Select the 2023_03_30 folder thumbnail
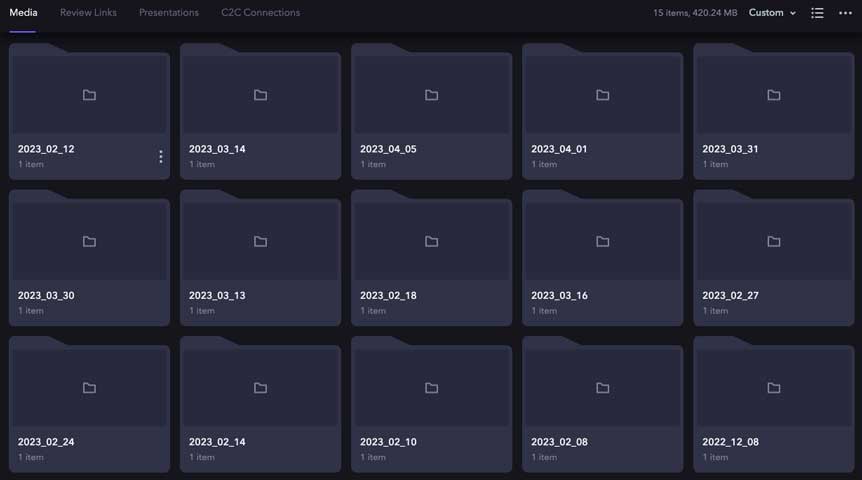862x480 pixels. pos(89,241)
